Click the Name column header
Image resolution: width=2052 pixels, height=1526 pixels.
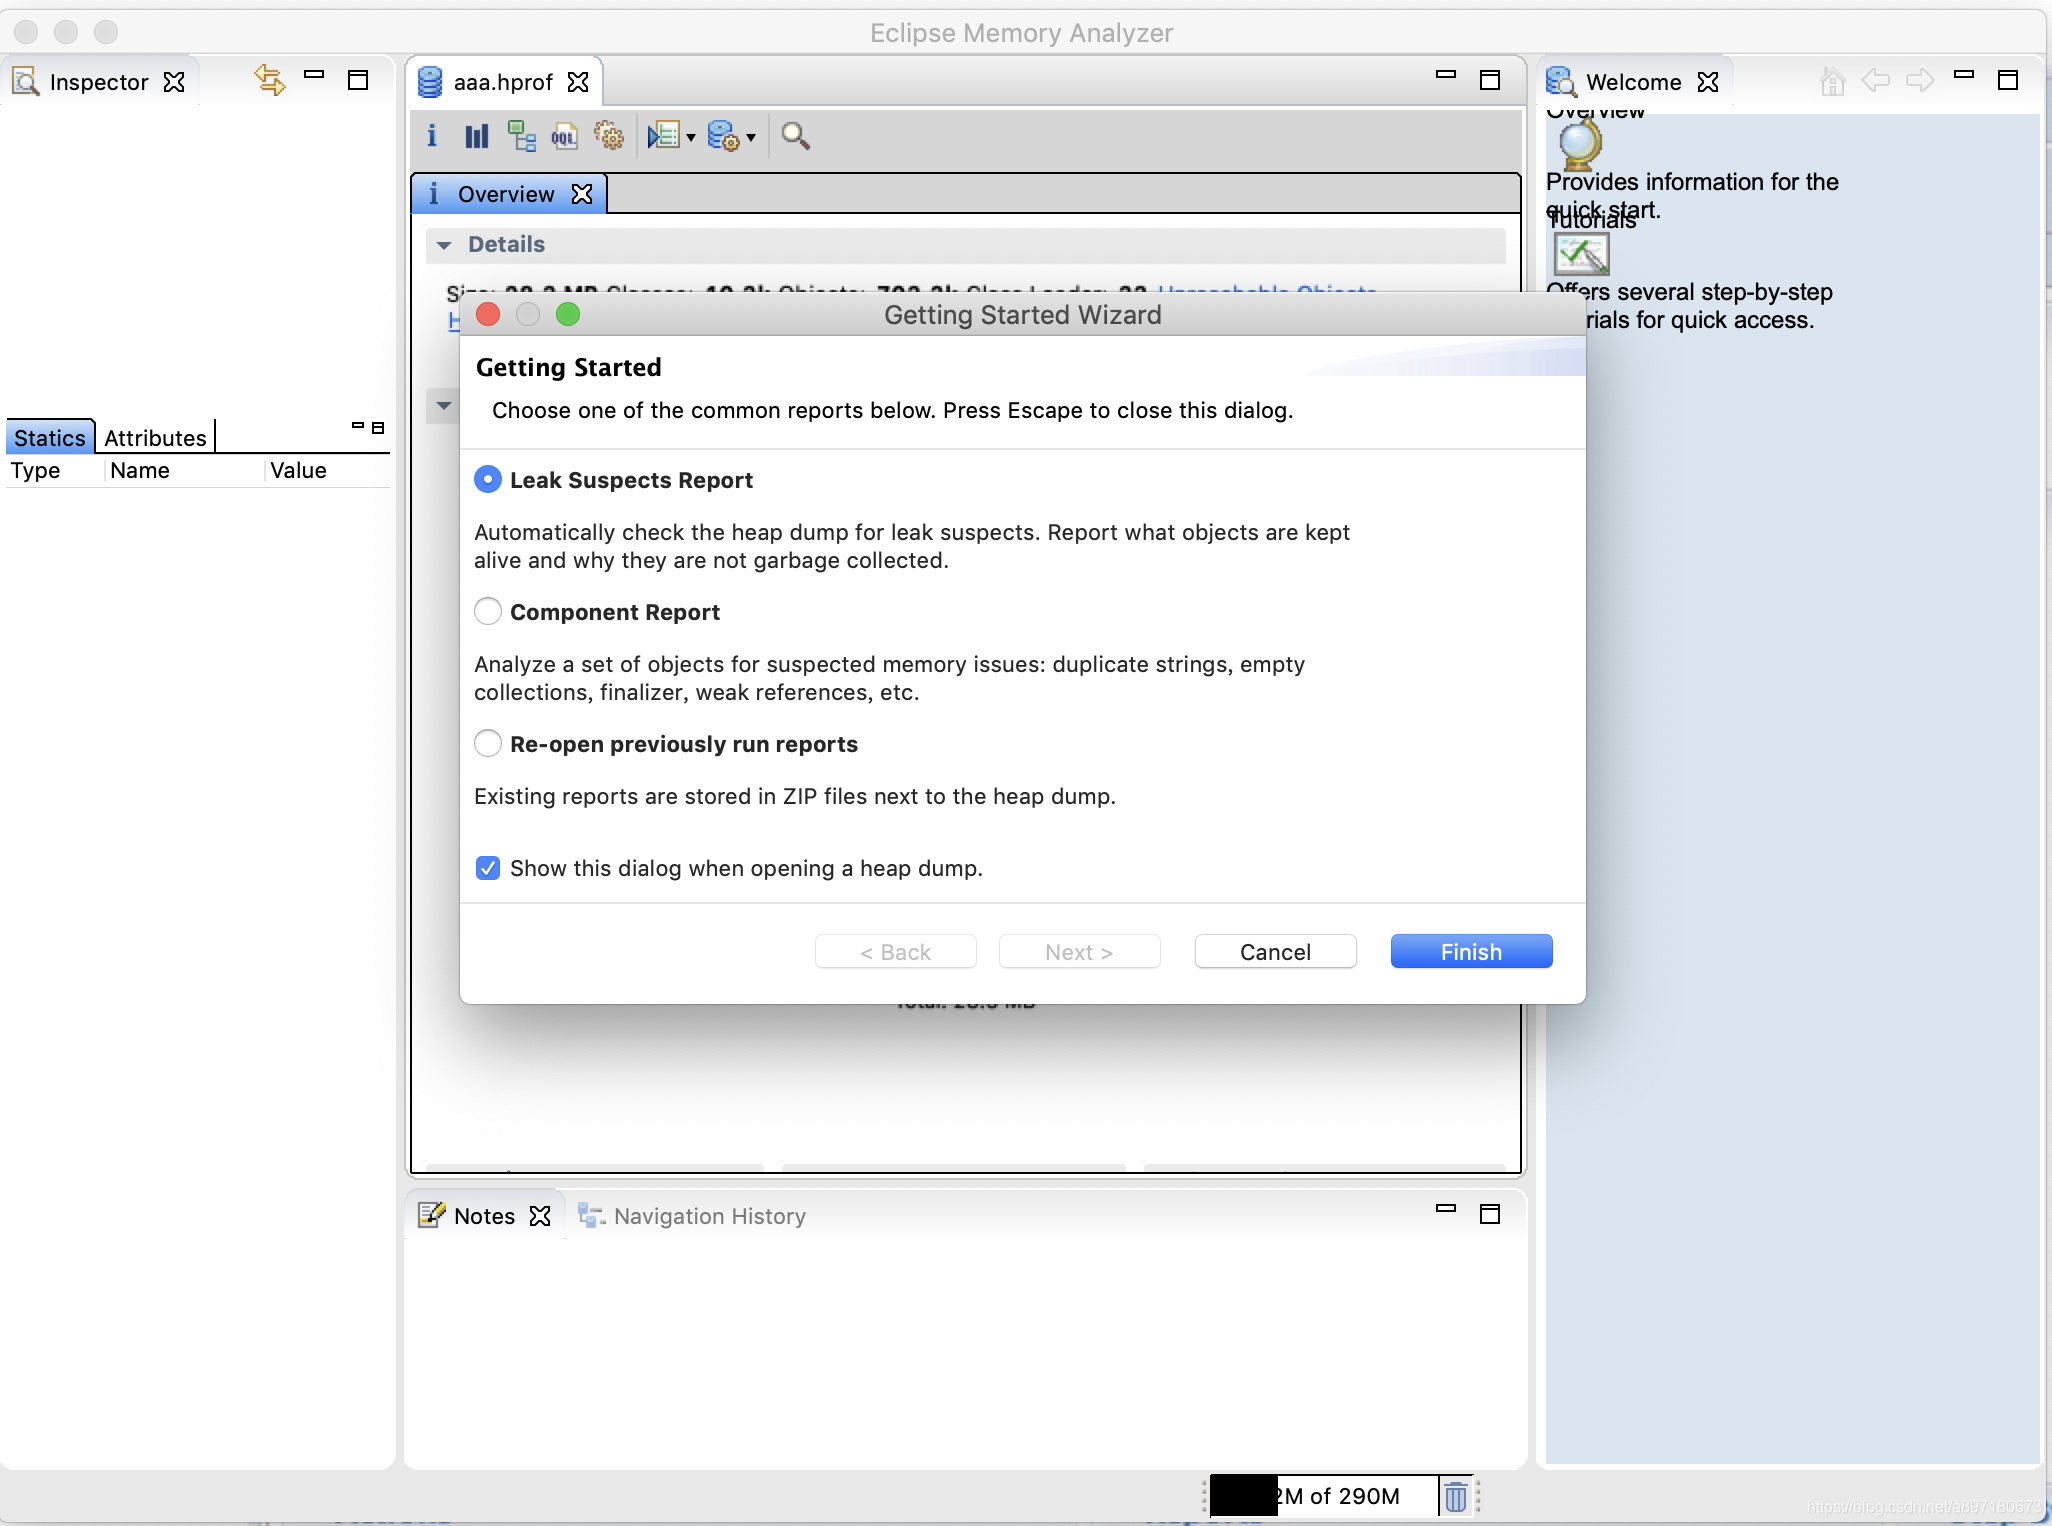point(183,471)
